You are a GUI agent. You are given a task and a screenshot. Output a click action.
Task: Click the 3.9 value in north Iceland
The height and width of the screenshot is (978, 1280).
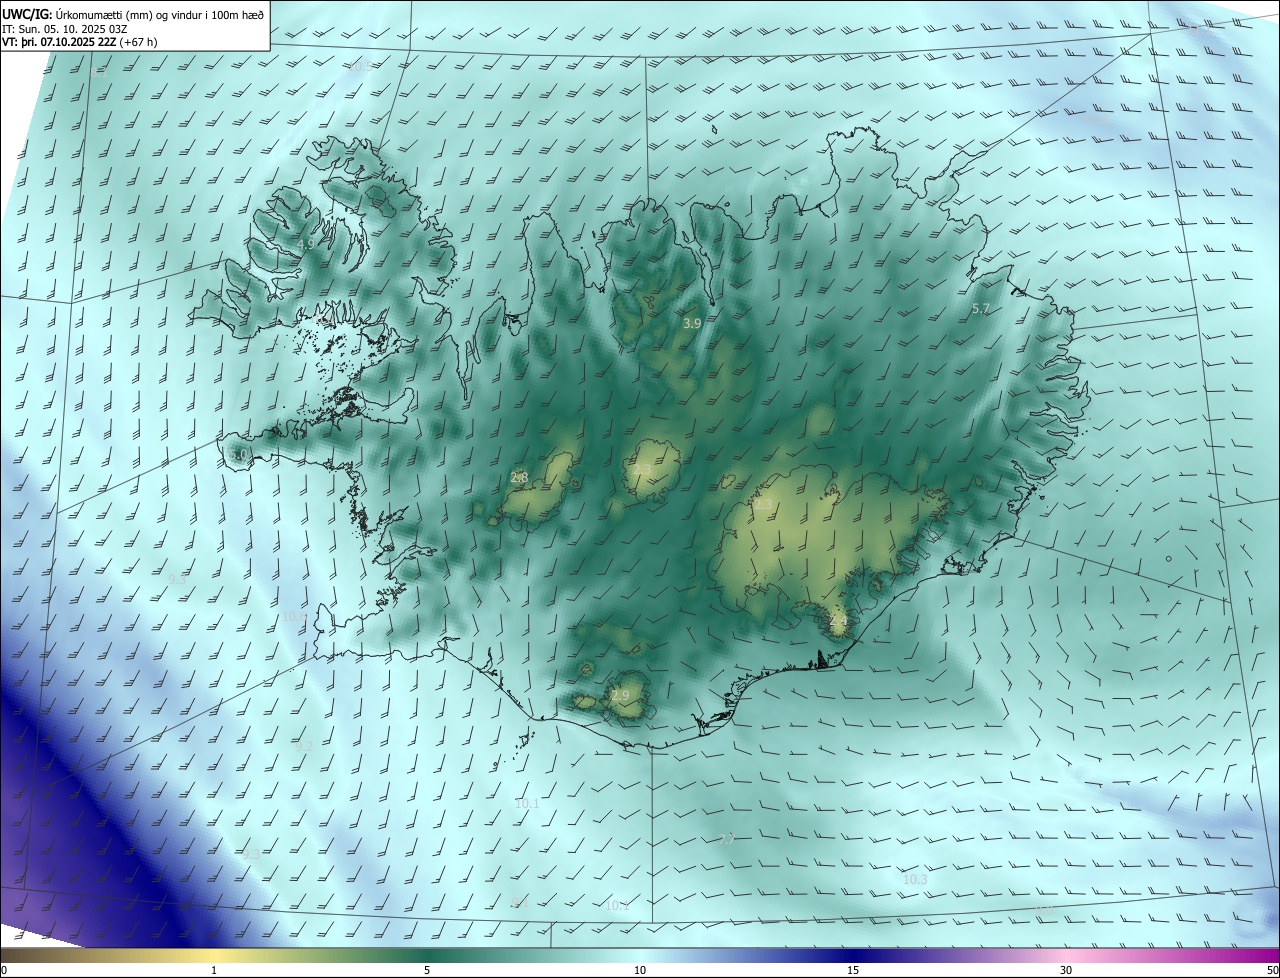coord(692,323)
